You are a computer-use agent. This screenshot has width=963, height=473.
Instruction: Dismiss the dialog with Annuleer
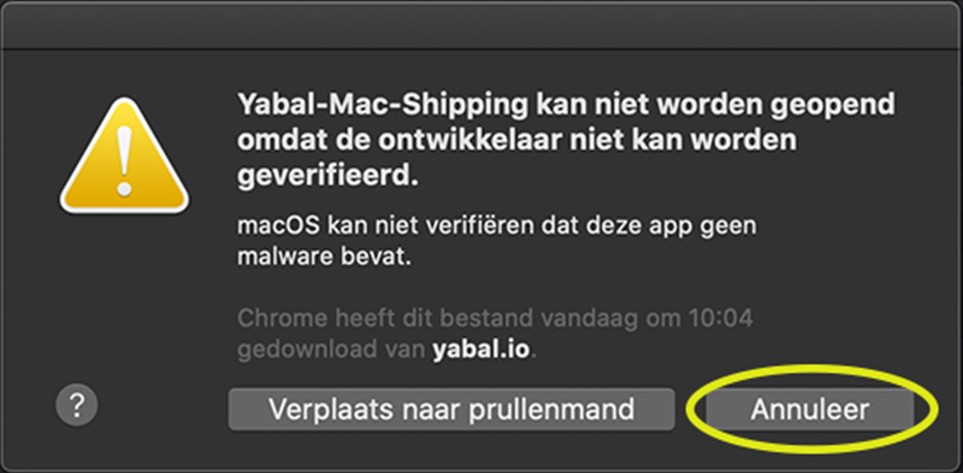pos(809,409)
